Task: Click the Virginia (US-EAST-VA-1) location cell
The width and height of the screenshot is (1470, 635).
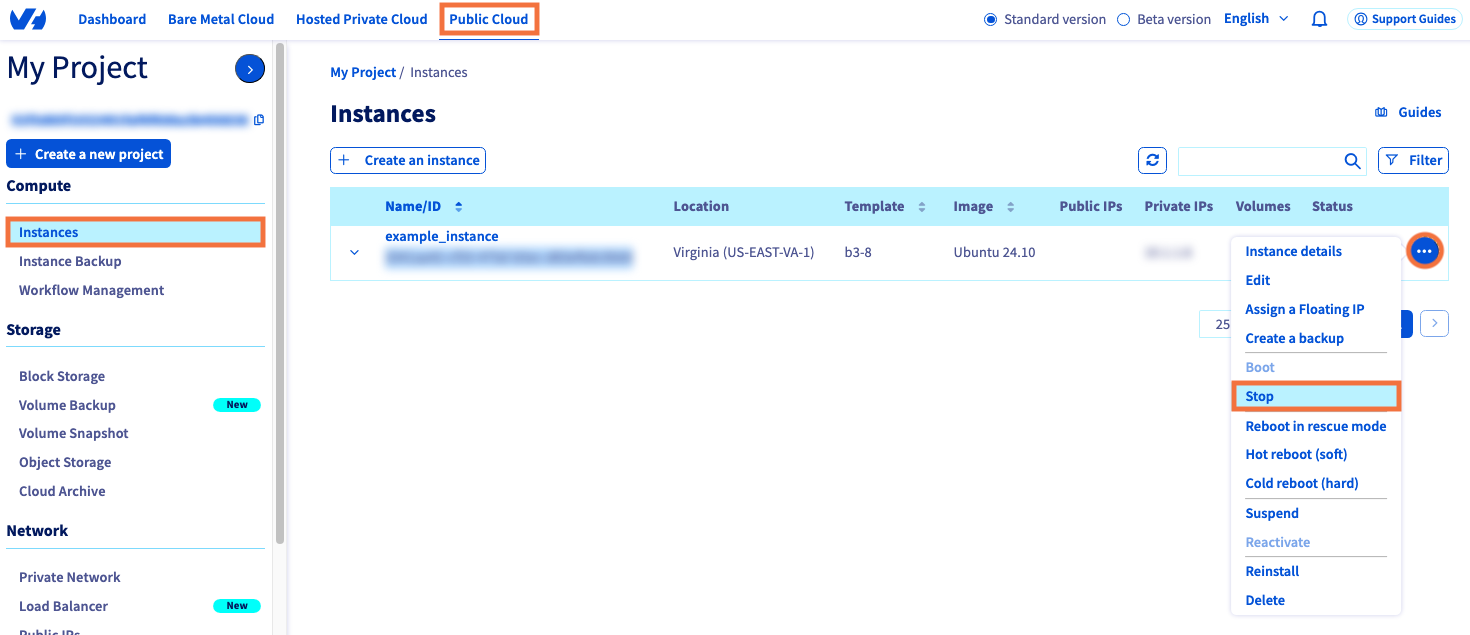Action: (744, 252)
